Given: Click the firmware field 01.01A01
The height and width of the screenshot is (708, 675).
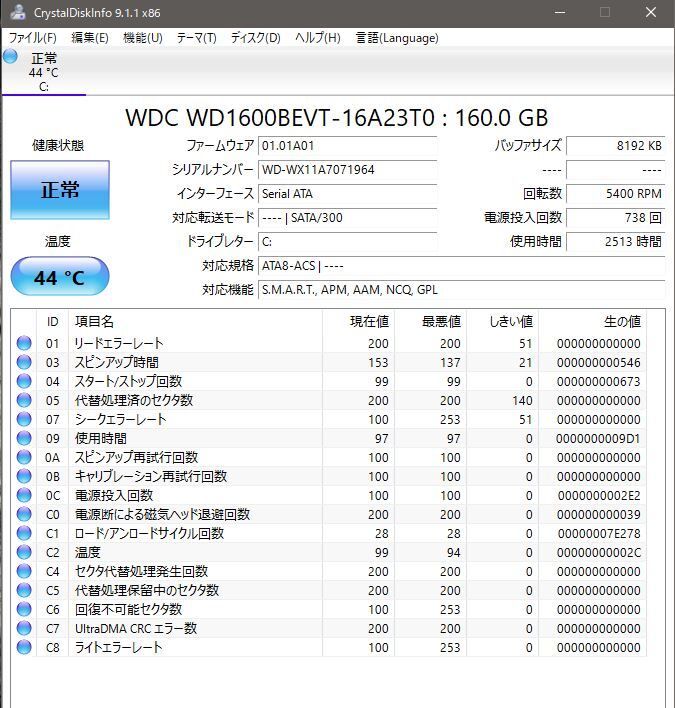Looking at the screenshot, I should click(x=347, y=146).
